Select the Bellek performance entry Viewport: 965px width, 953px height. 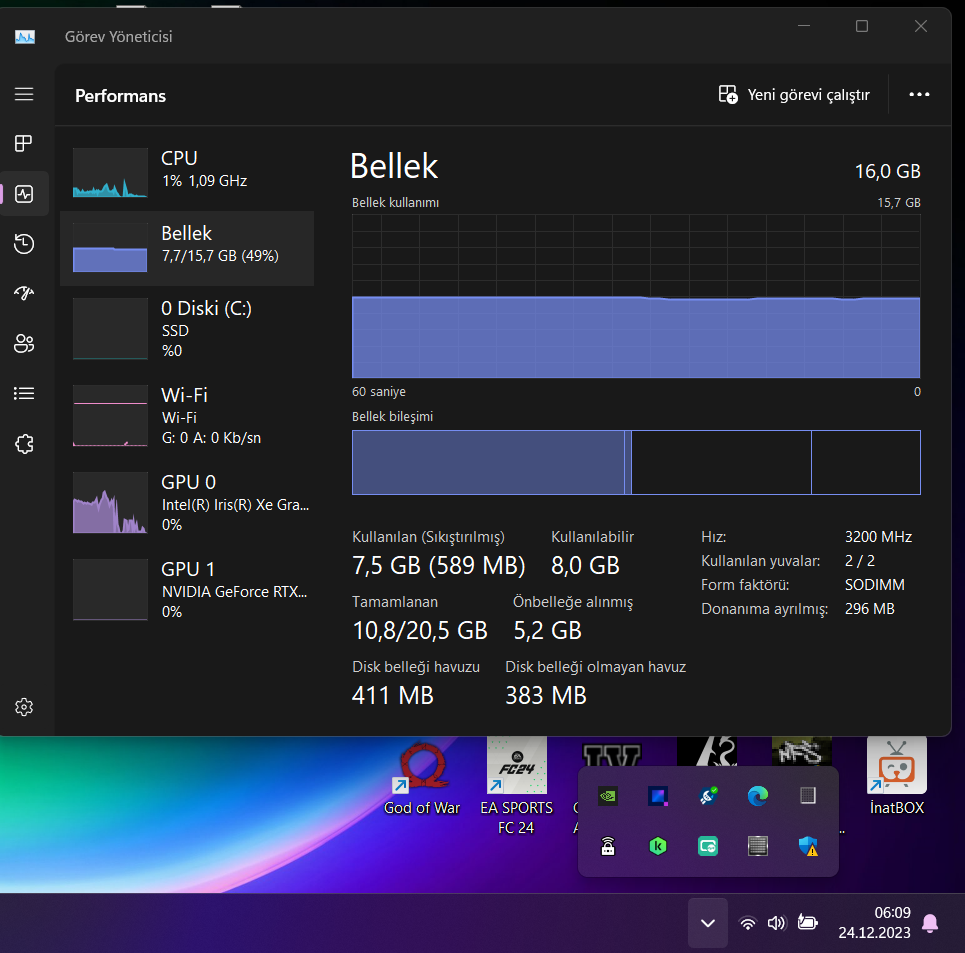click(x=187, y=249)
